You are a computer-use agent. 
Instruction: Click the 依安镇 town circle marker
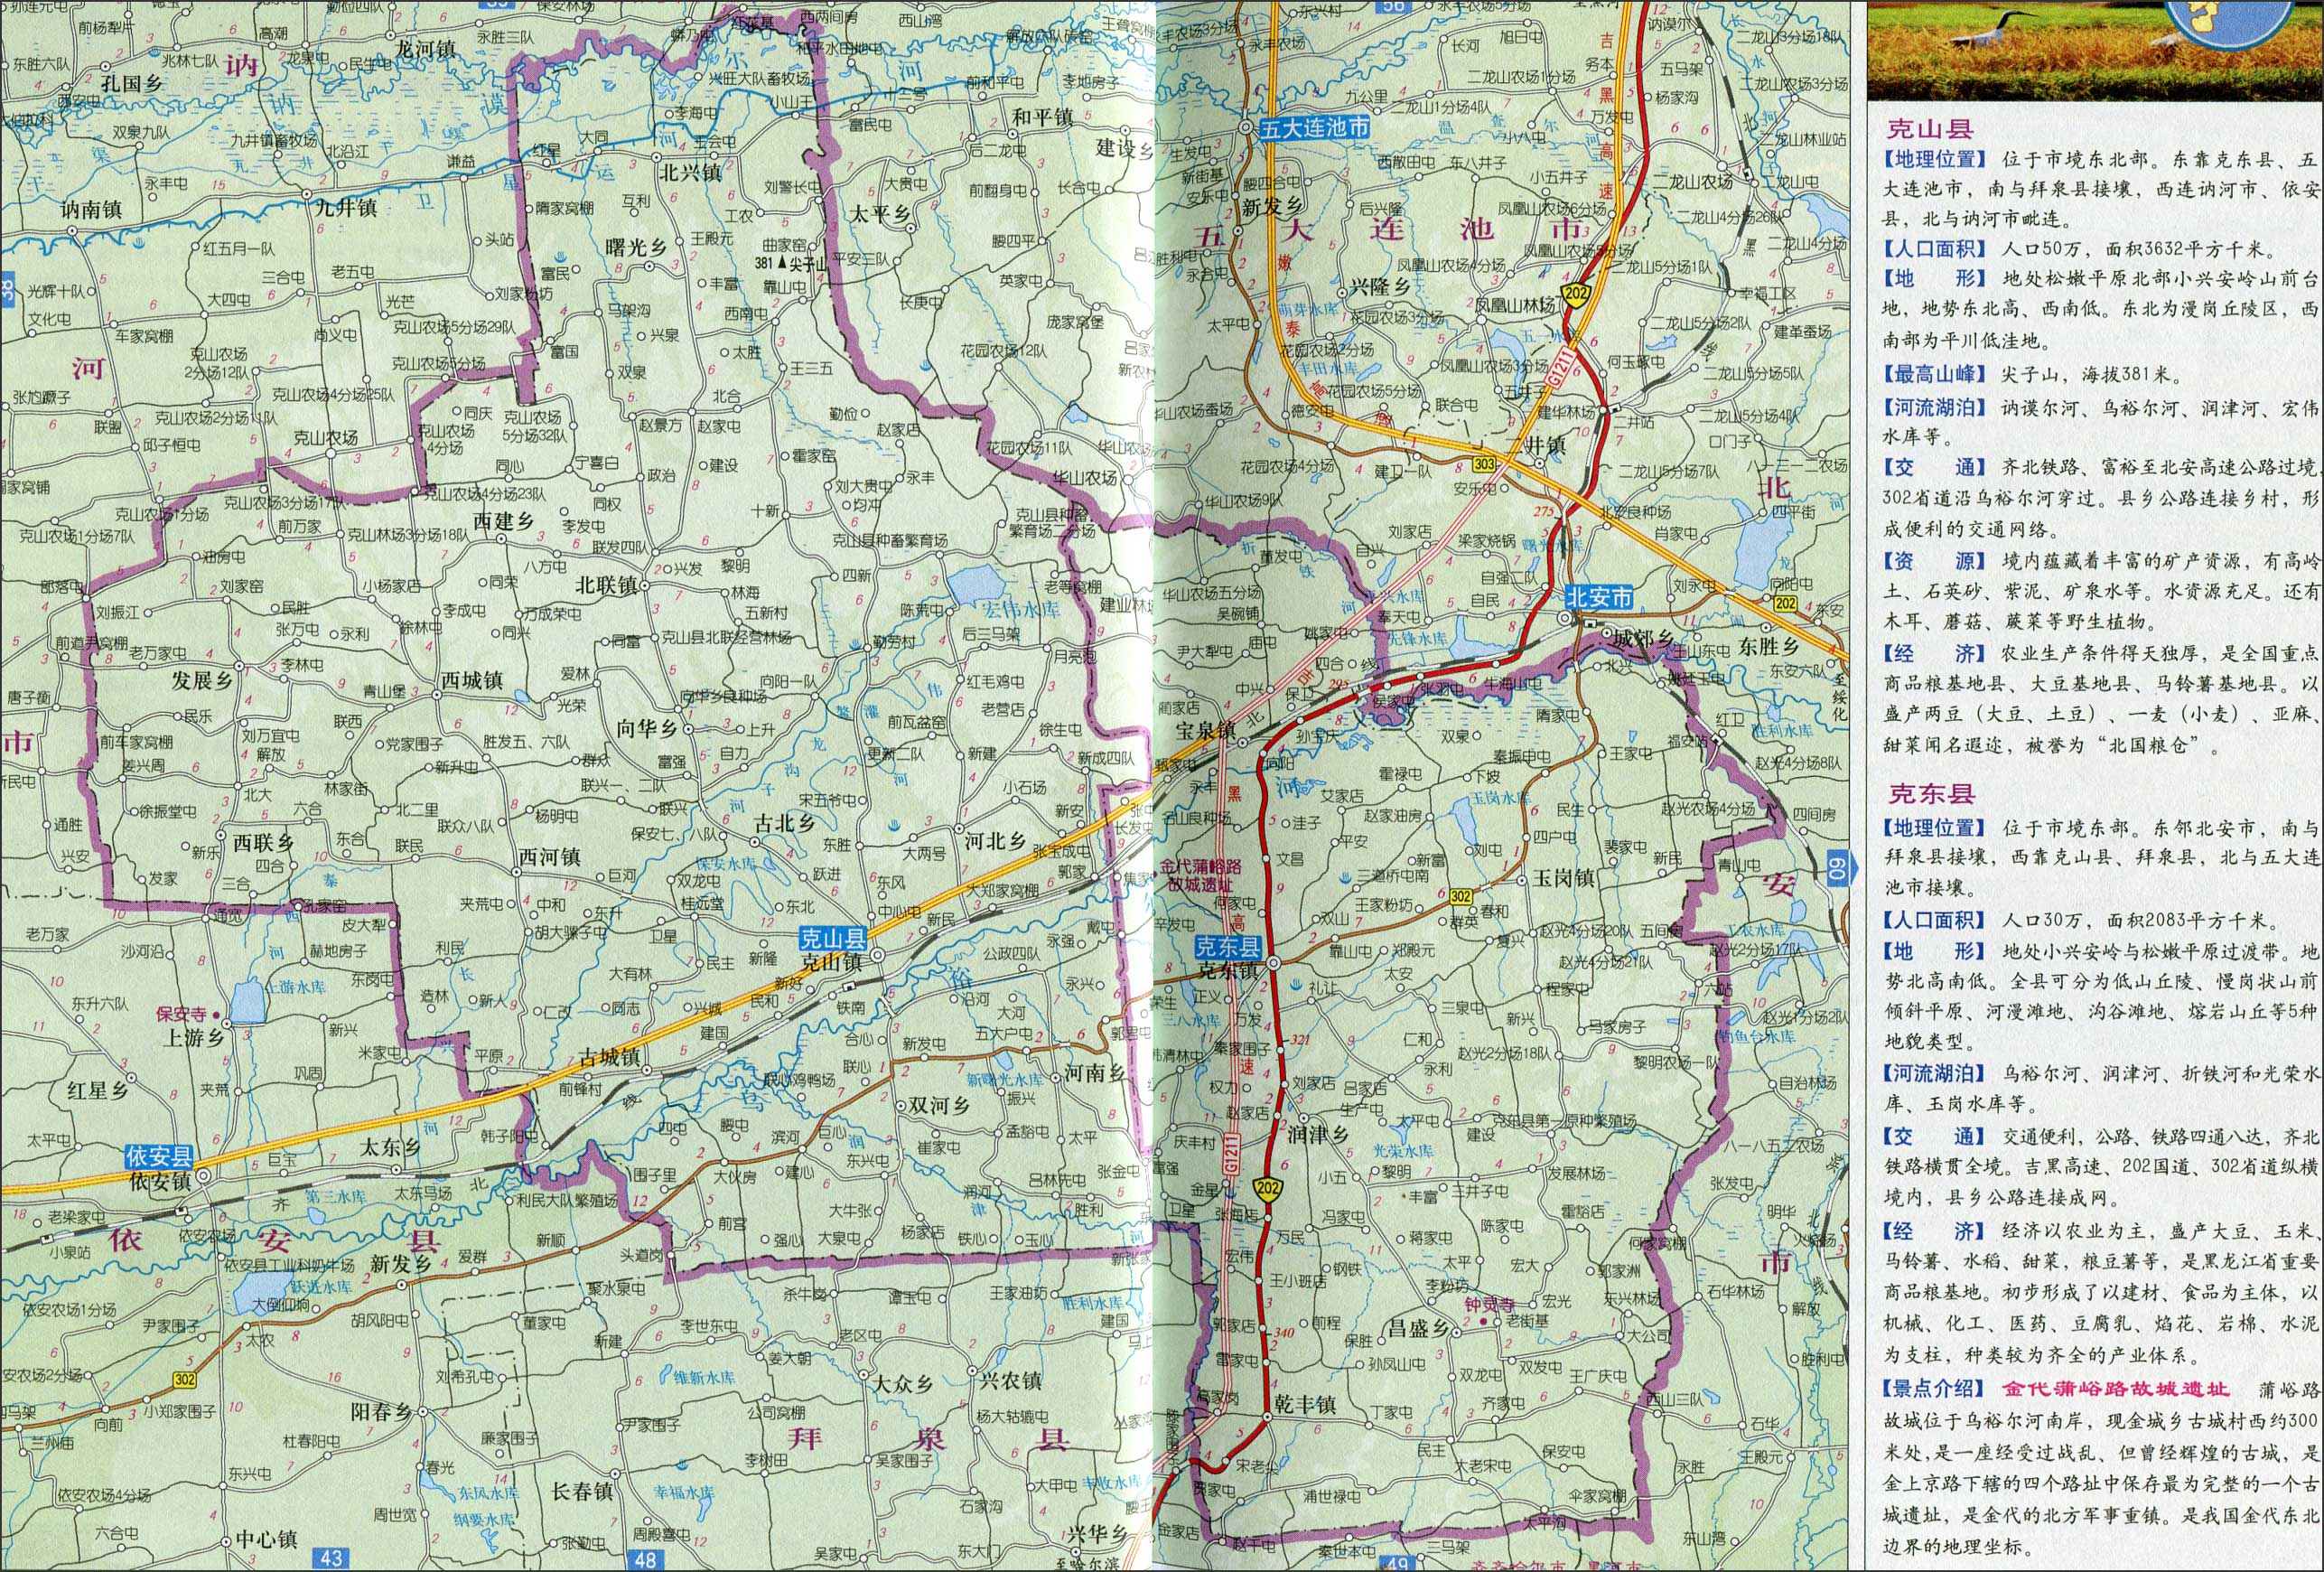(x=202, y=1176)
